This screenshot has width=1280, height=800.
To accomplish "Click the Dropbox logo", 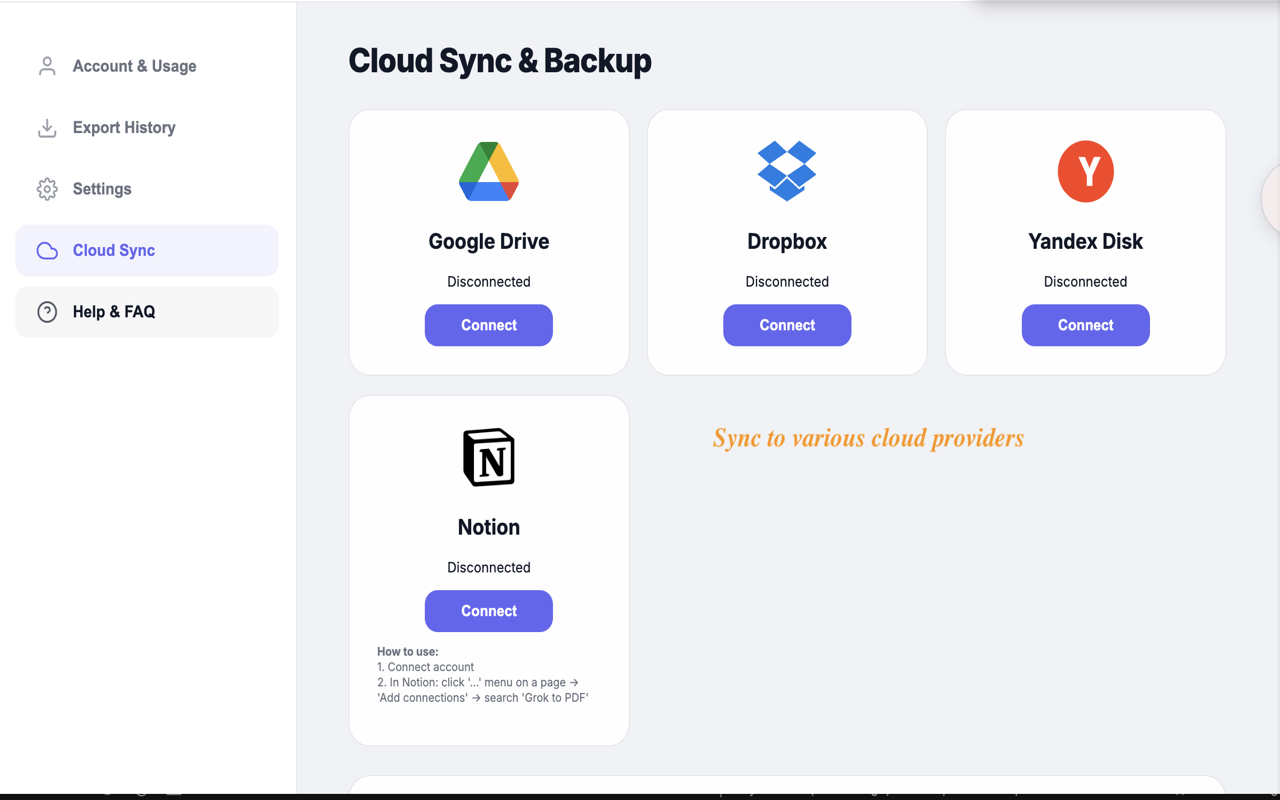I will 787,171.
